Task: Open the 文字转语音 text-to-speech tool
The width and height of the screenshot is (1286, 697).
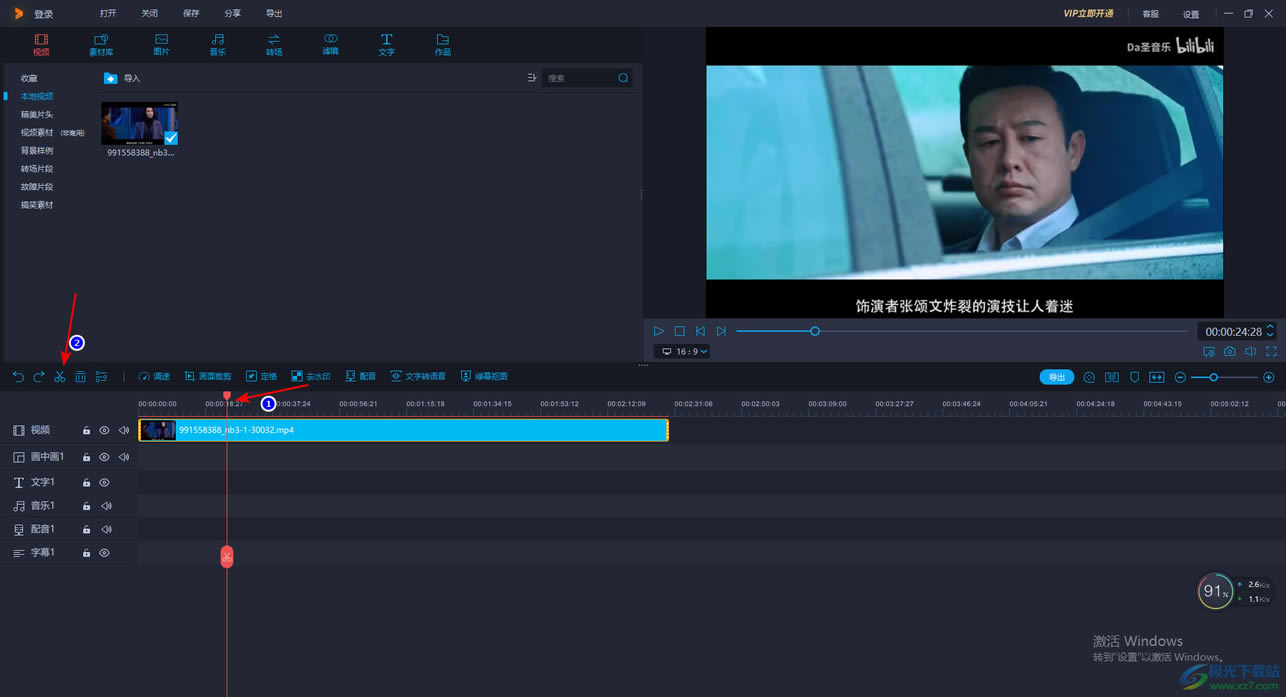Action: pyautogui.click(x=418, y=377)
